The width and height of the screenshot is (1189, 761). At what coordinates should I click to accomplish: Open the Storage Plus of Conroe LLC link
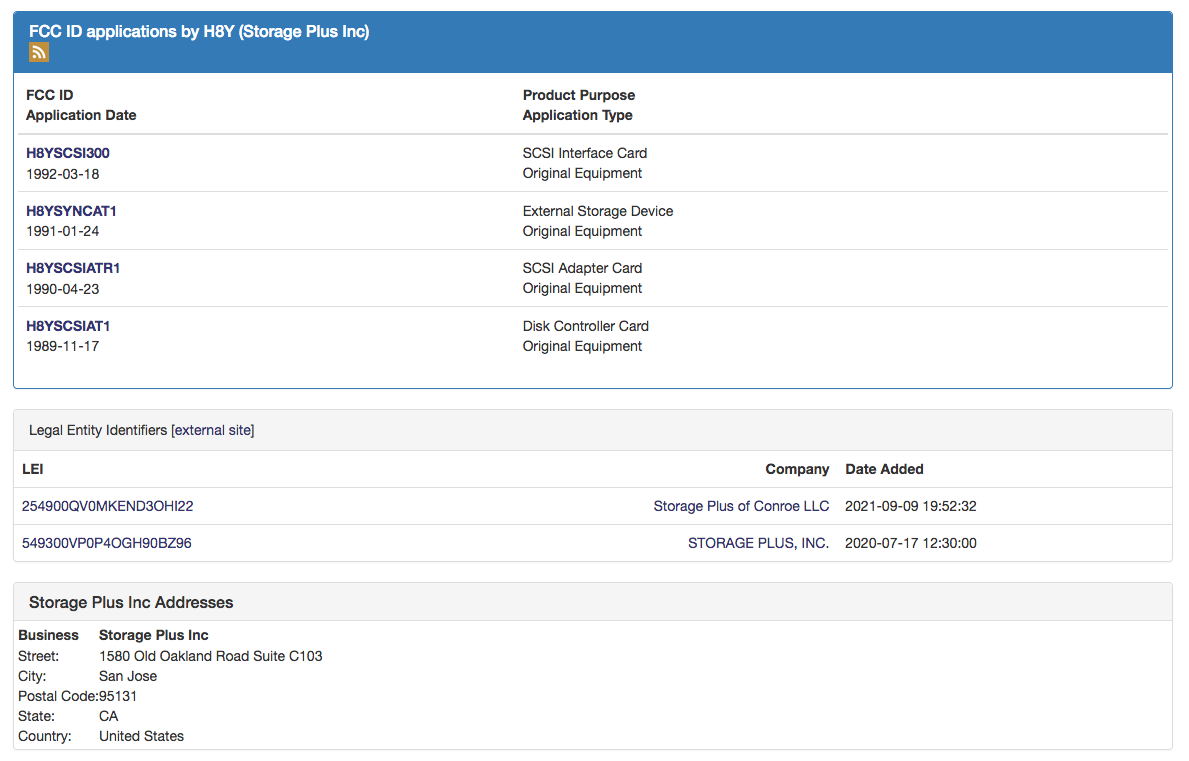741,506
